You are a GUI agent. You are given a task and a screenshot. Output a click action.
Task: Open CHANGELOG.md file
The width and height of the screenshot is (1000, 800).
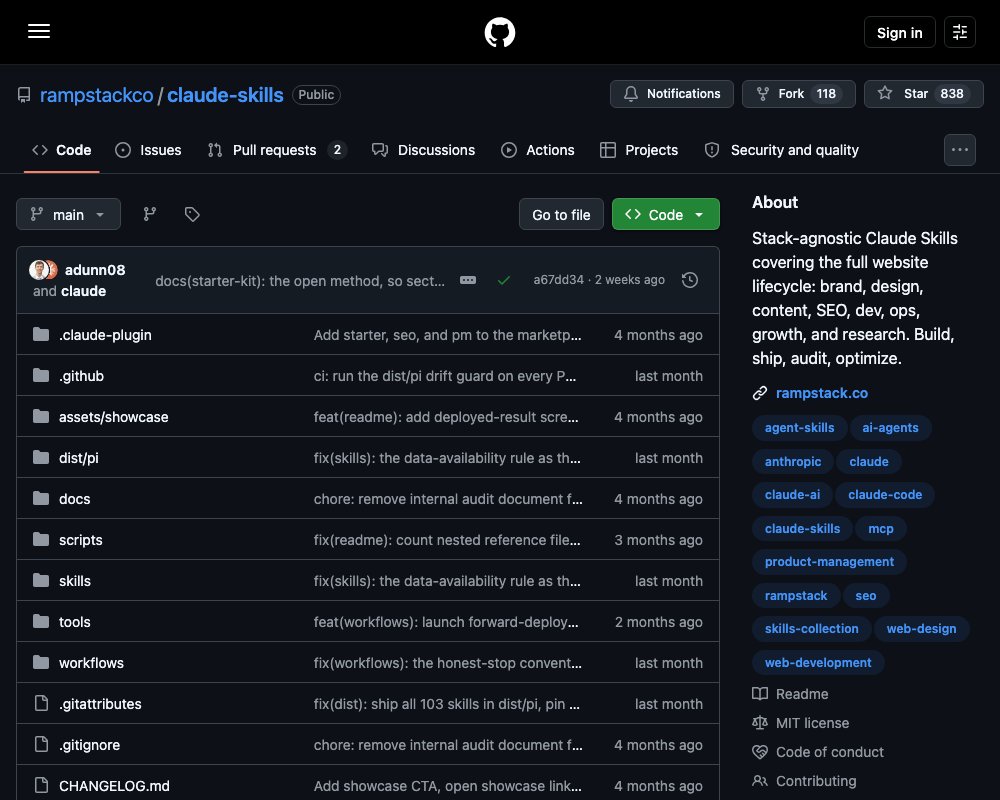click(114, 786)
